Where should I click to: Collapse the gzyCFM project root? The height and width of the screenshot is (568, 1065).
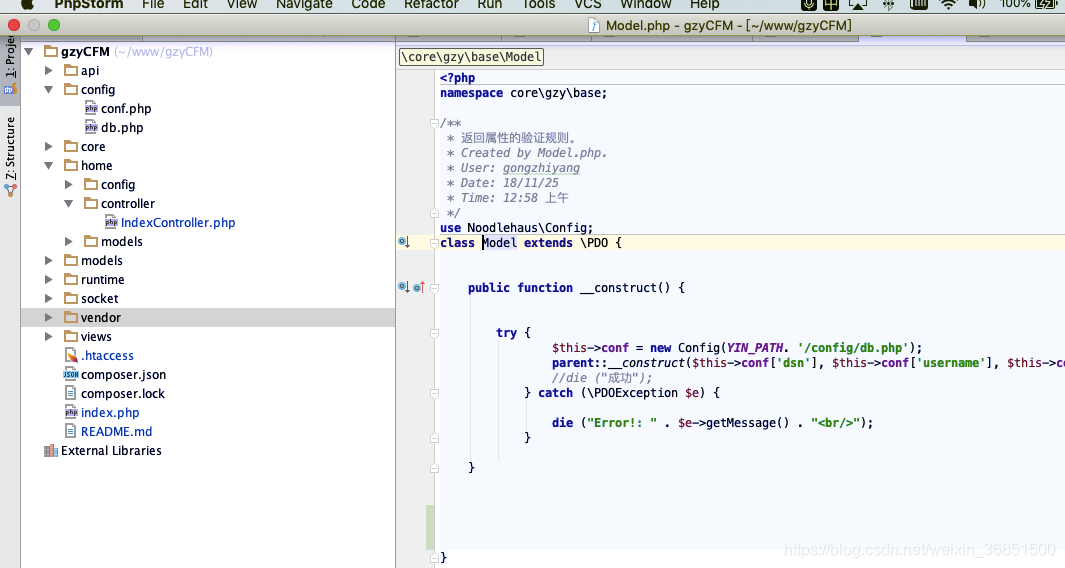coord(29,52)
